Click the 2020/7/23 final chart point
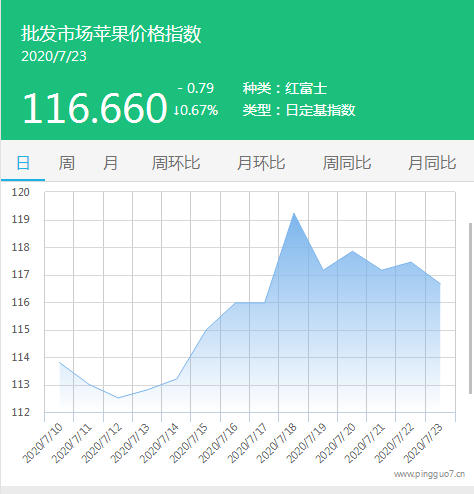 point(440,284)
